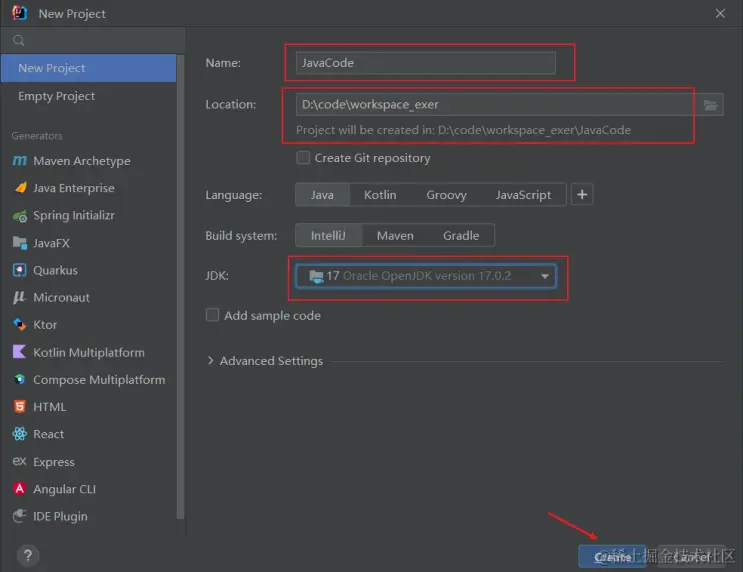Screen dimensions: 743x572
Task: Open help with question mark button
Action: (x=28, y=555)
